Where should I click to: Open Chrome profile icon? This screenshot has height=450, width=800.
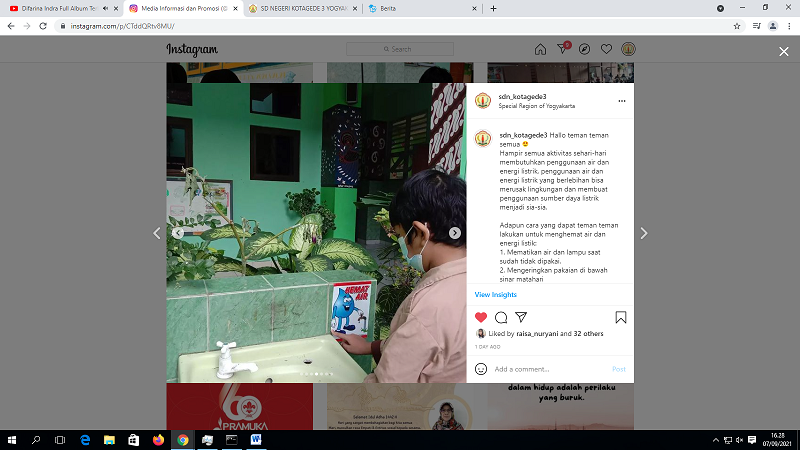773,26
